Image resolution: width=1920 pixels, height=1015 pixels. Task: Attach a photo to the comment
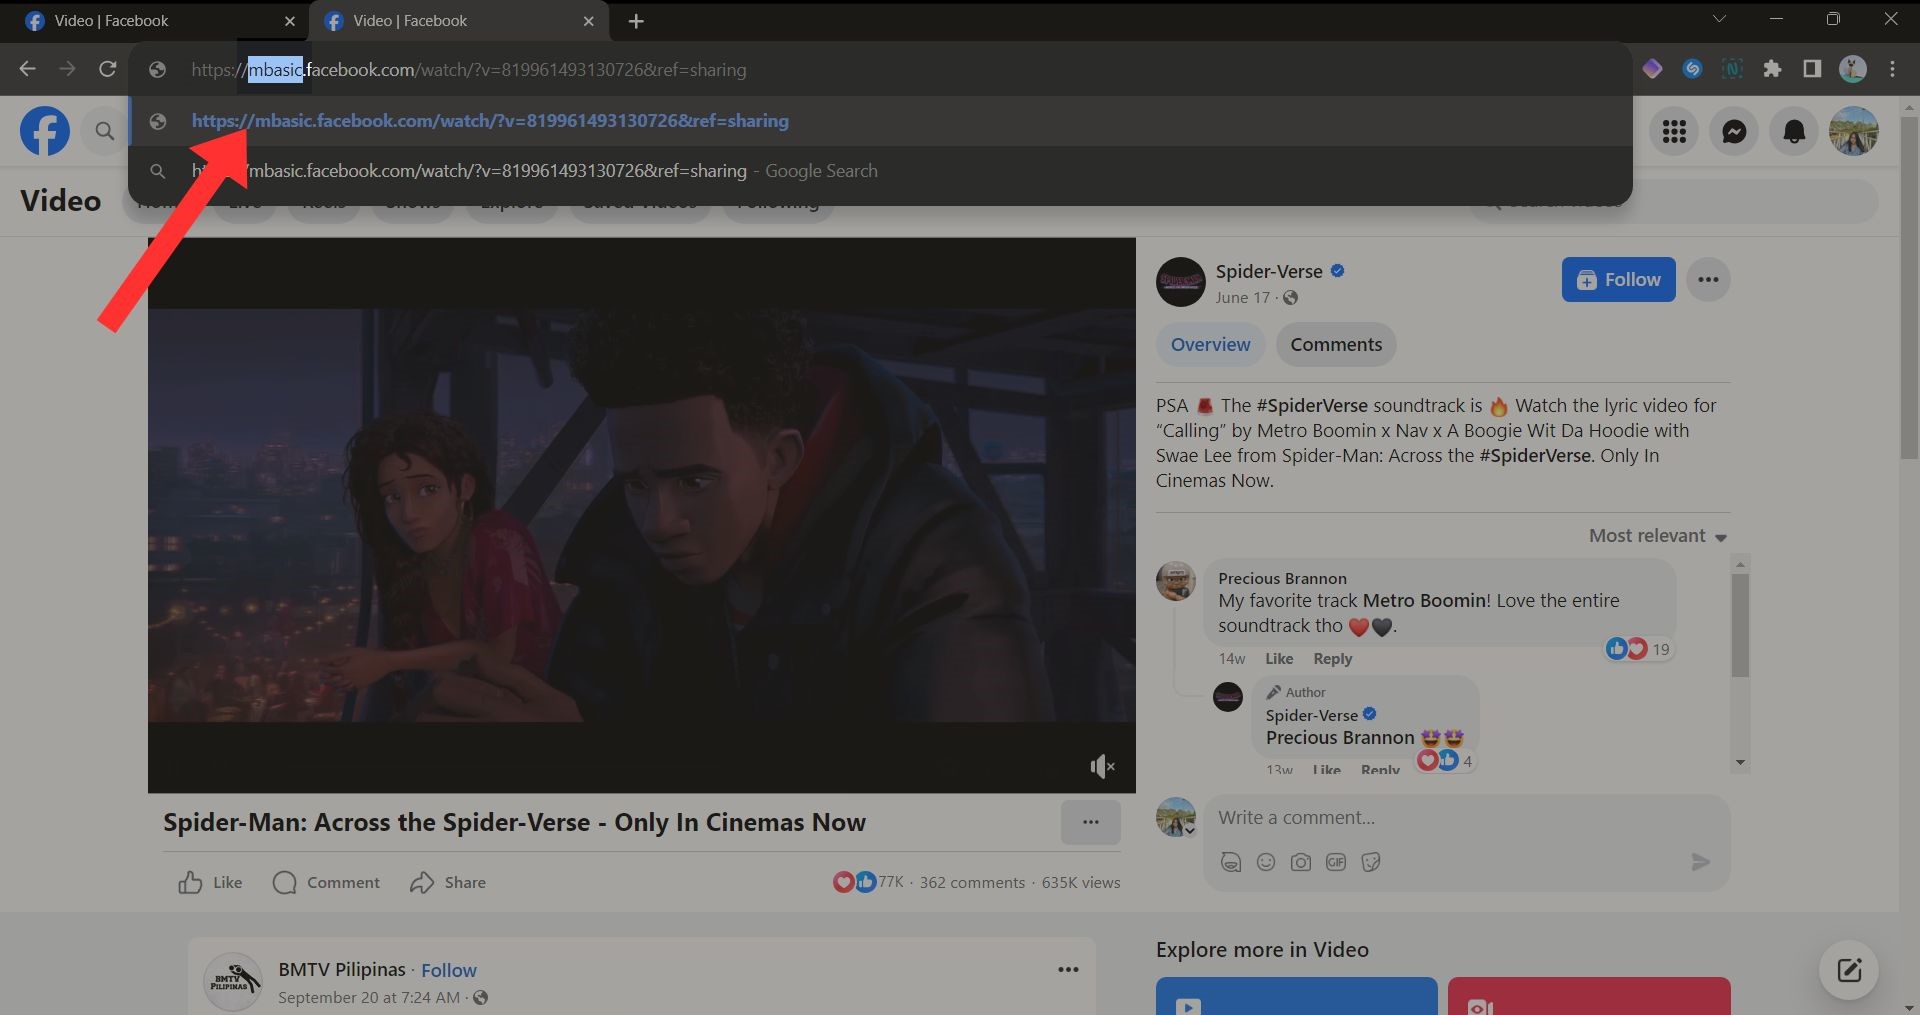(1301, 862)
